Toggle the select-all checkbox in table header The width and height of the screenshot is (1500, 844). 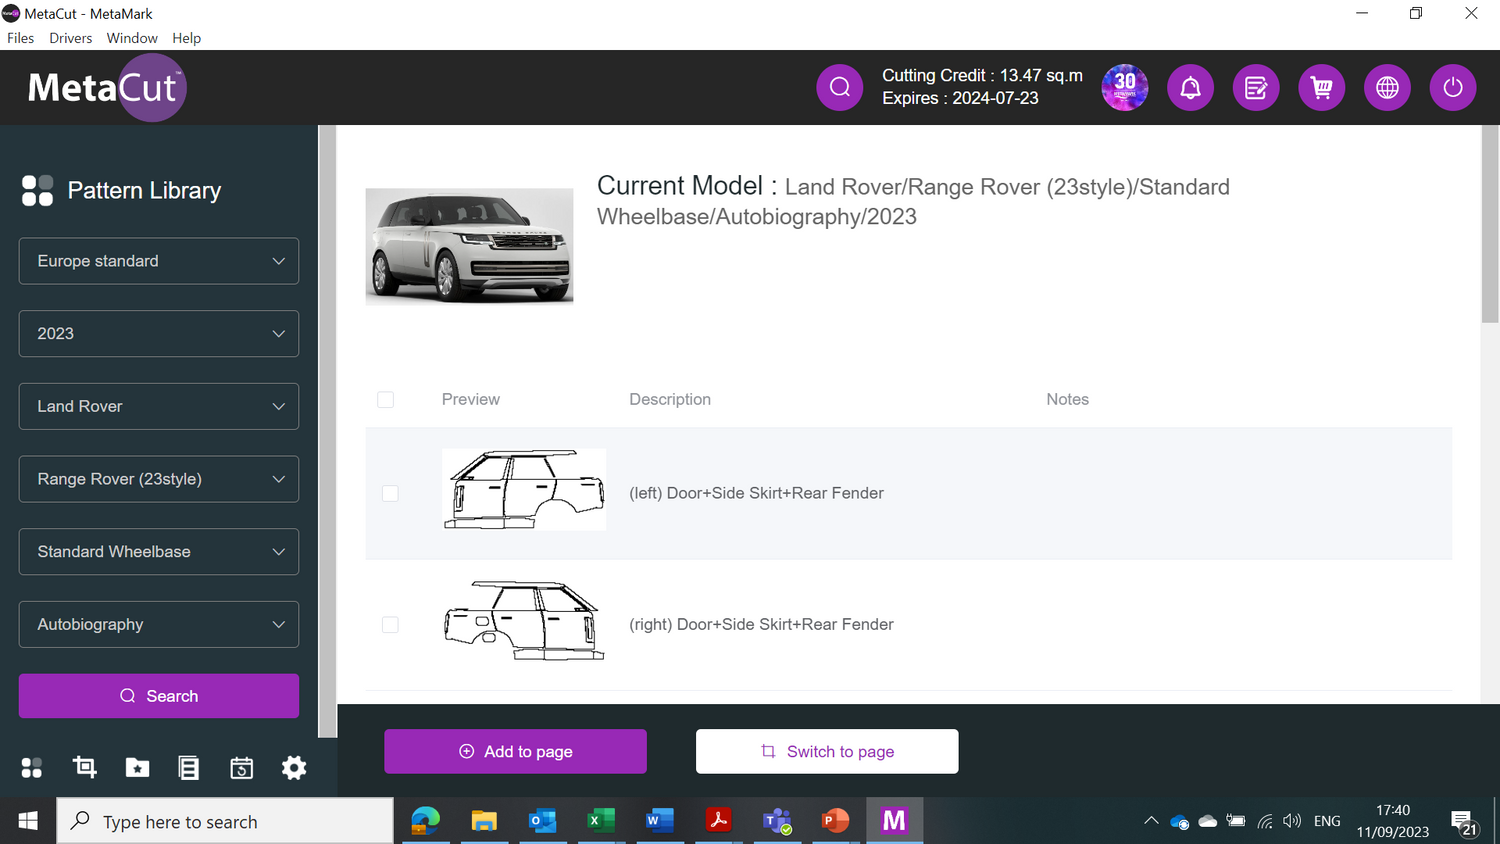click(x=385, y=400)
